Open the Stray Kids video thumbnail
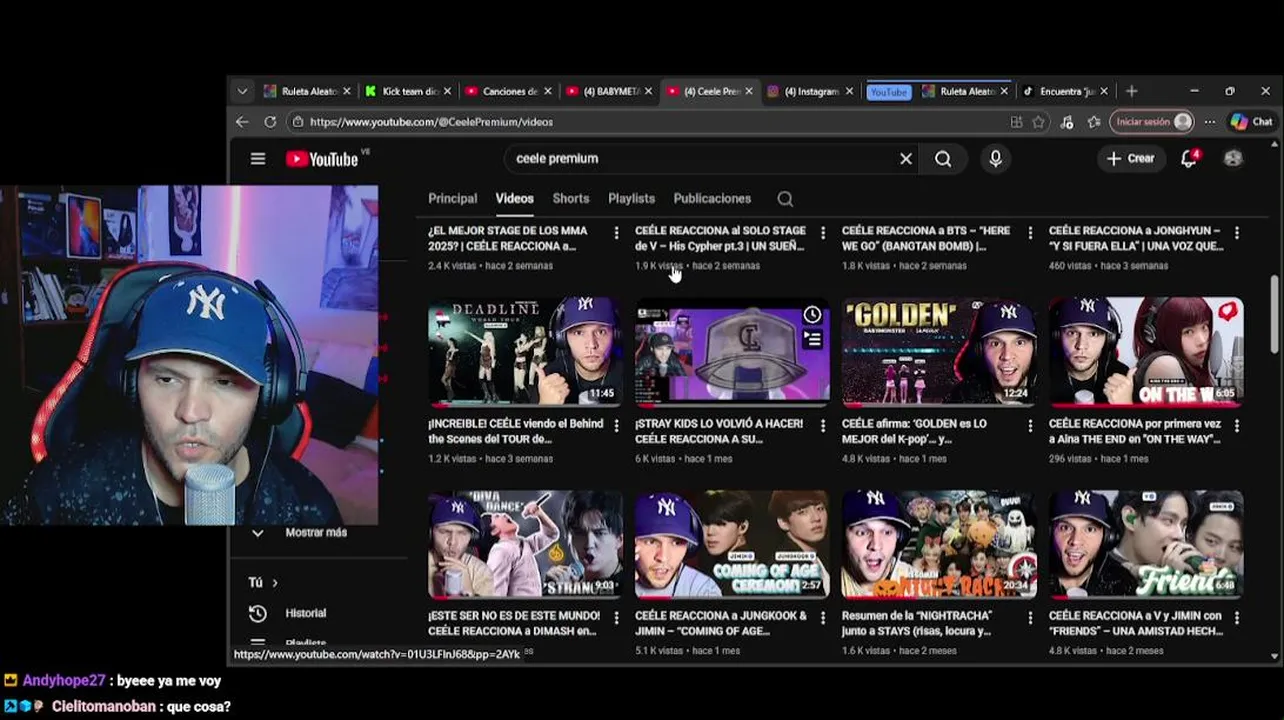1284x720 pixels. 732,351
